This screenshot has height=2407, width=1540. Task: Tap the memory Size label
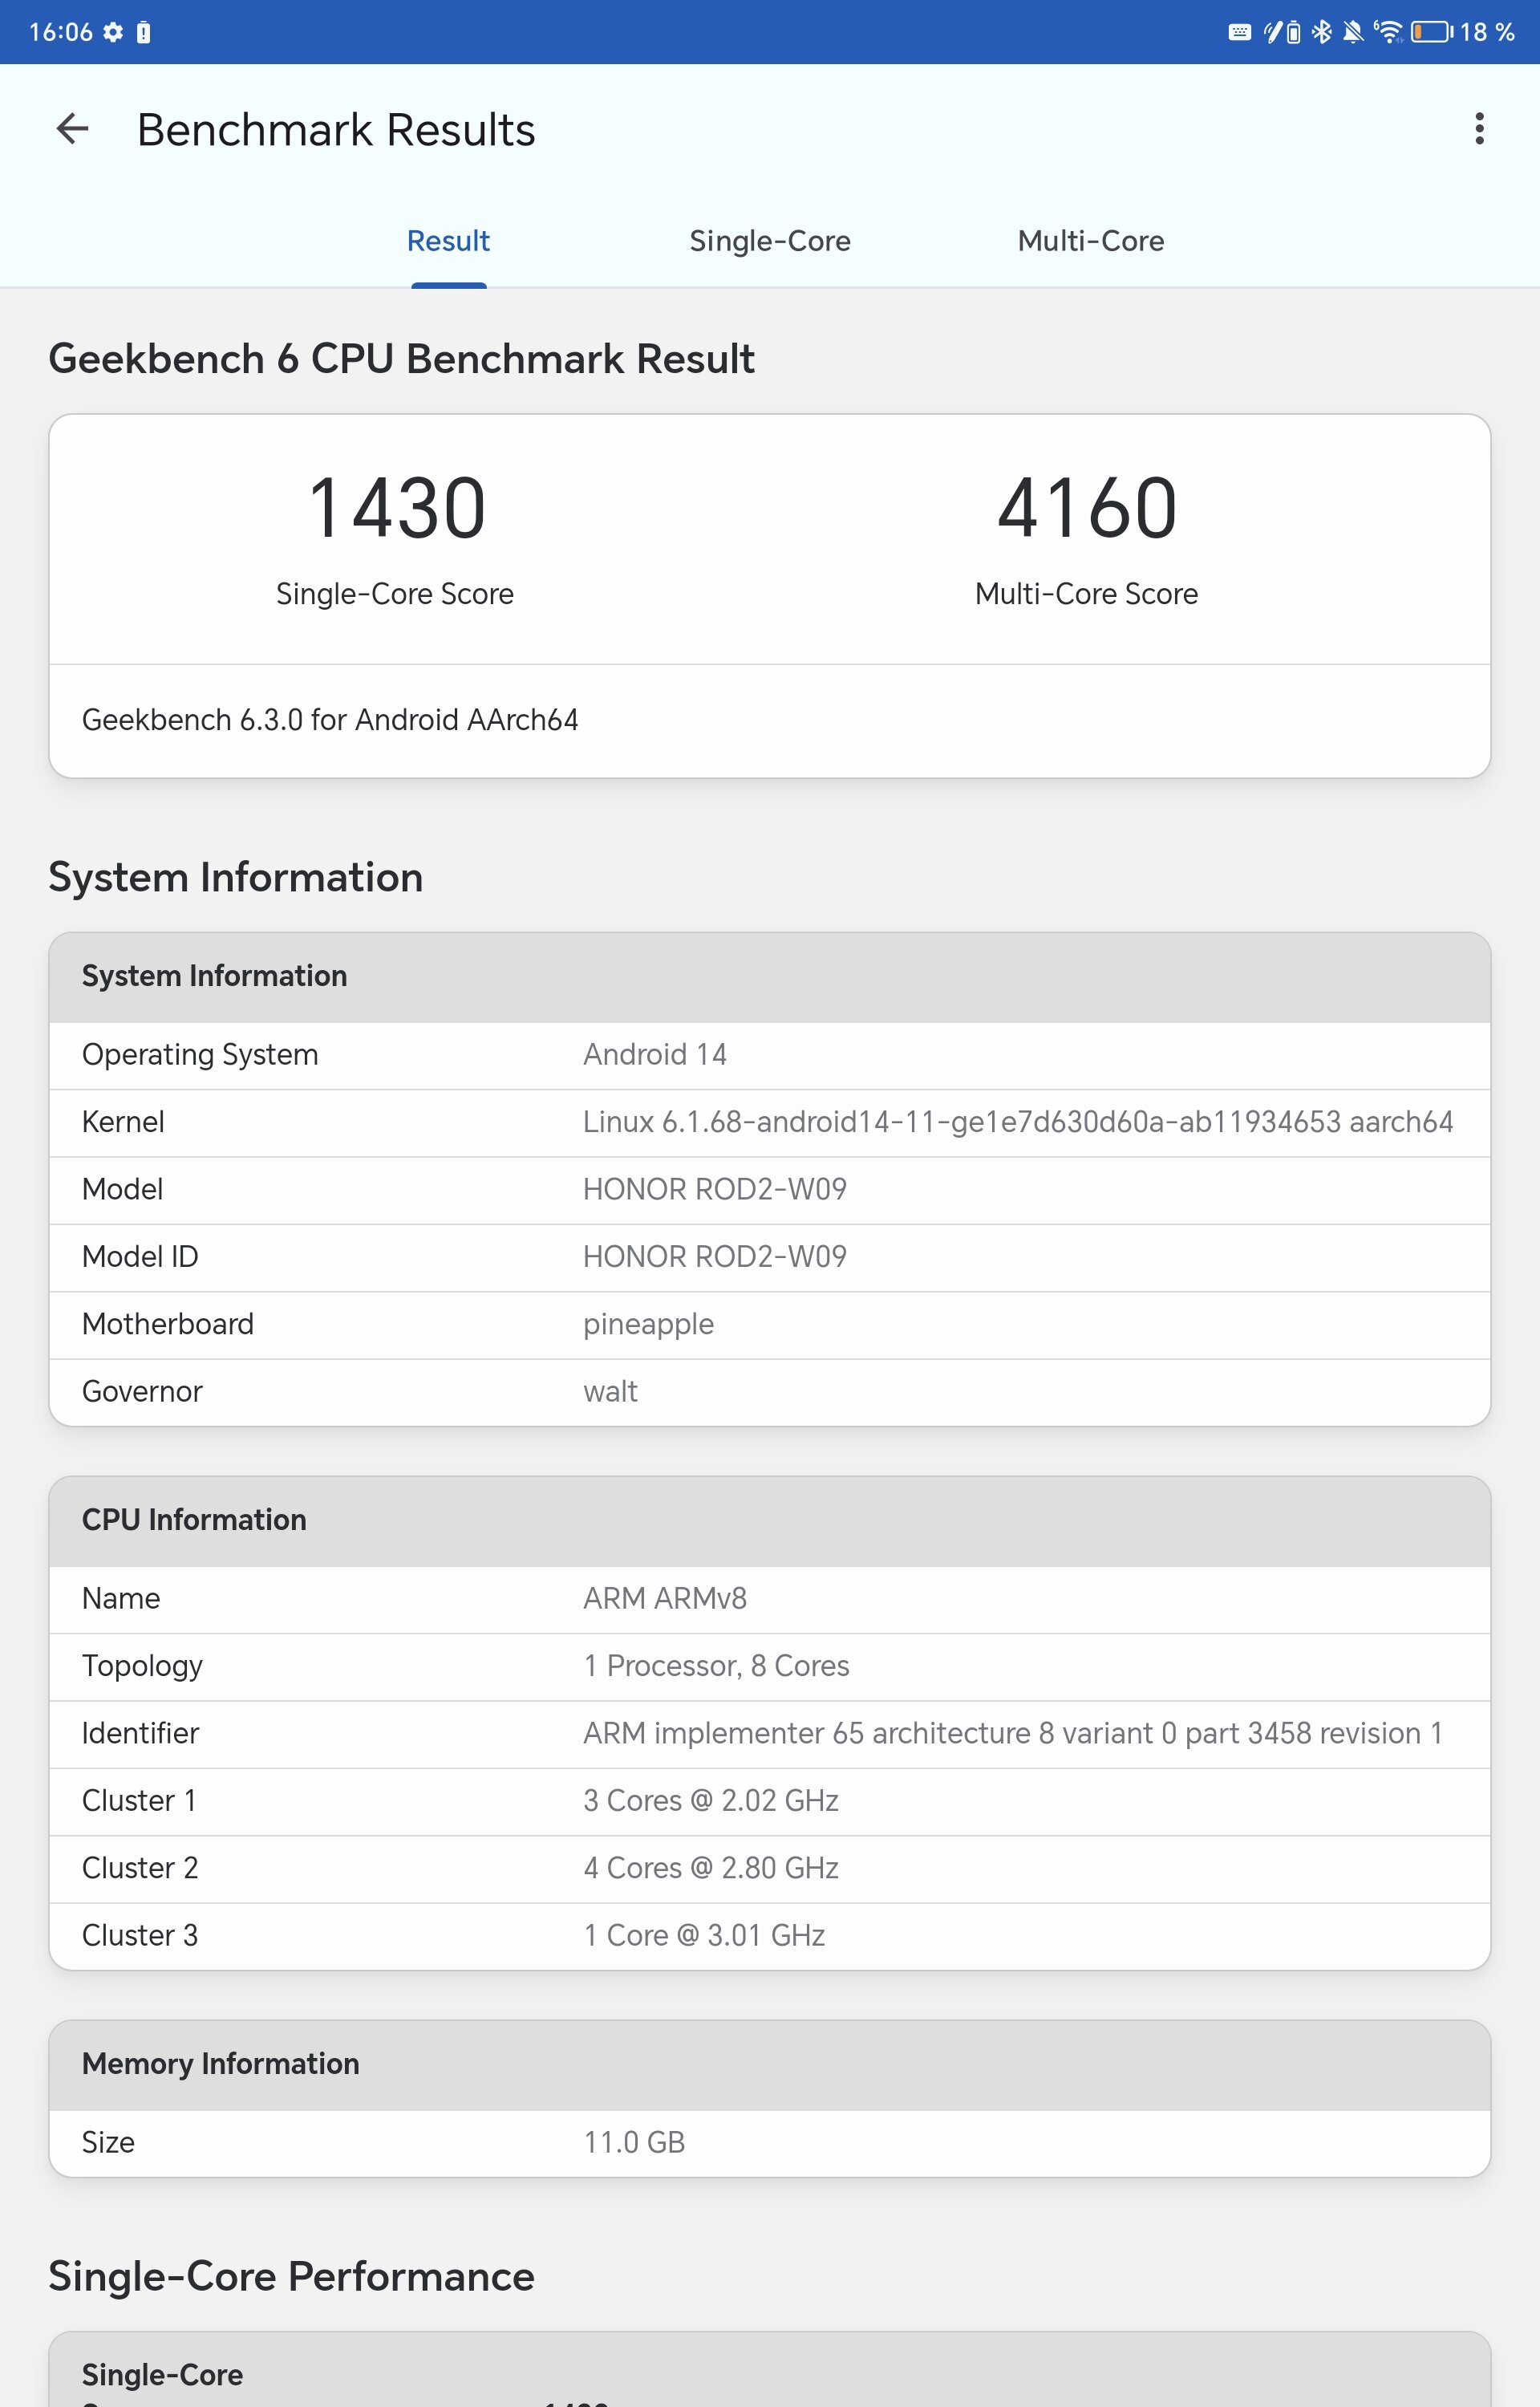pos(108,2143)
